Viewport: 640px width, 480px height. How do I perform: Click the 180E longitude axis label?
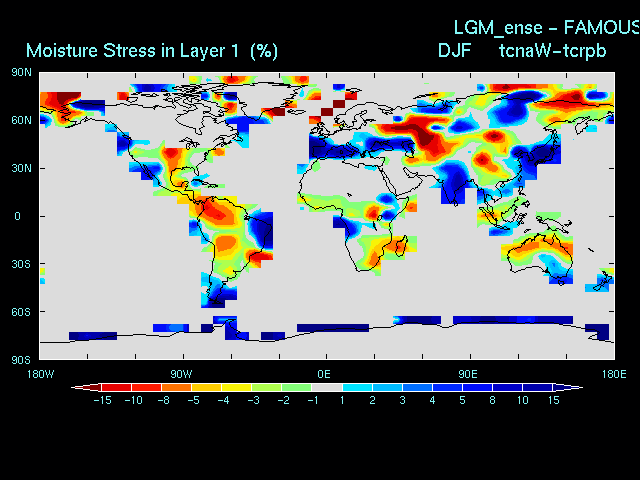pos(612,373)
